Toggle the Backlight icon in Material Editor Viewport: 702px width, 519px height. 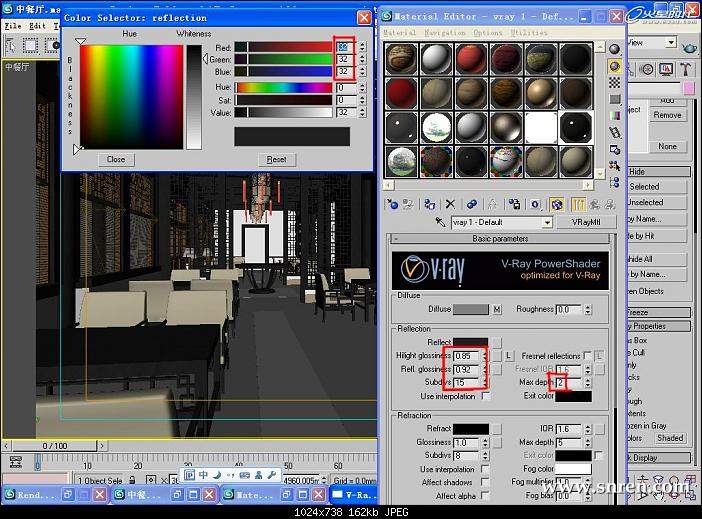pyautogui.click(x=614, y=66)
